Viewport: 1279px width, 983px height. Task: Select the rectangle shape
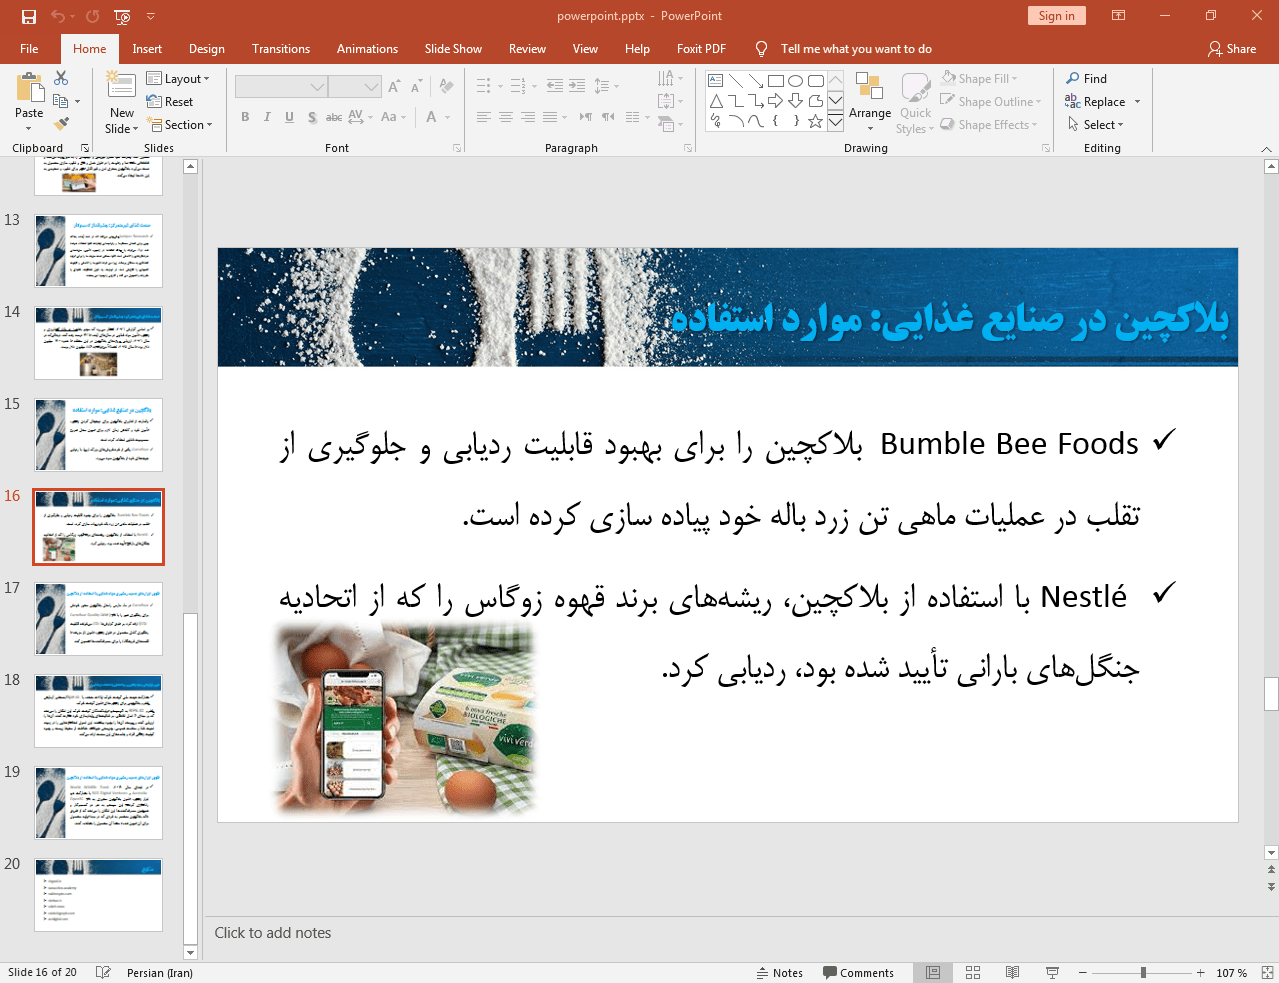[x=775, y=81]
